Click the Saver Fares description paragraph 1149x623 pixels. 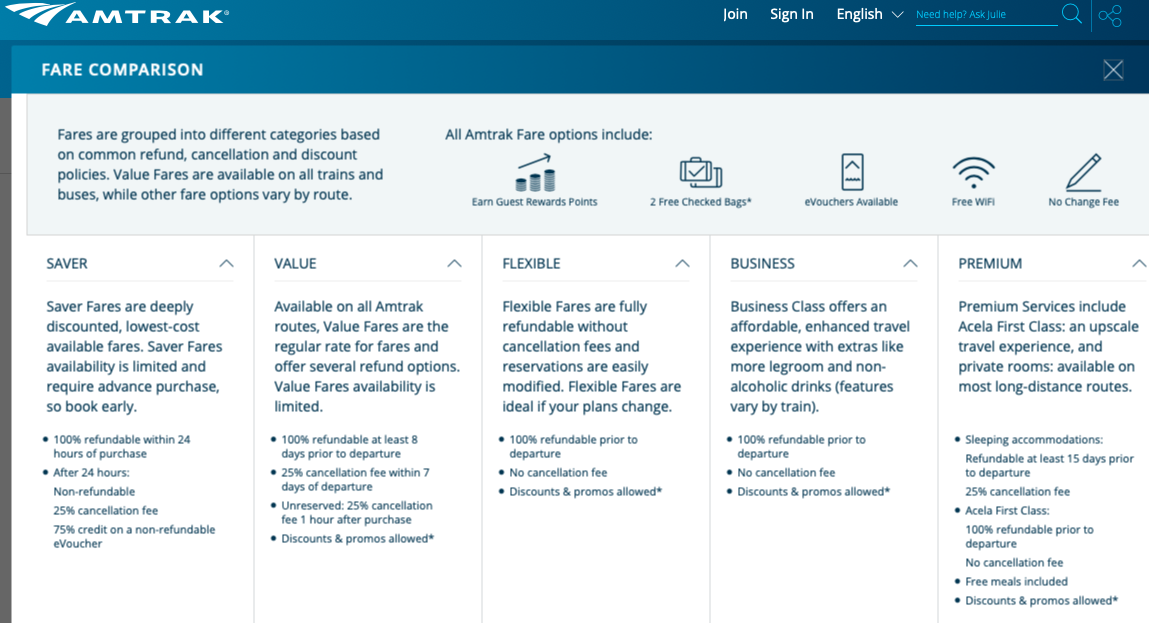click(134, 356)
